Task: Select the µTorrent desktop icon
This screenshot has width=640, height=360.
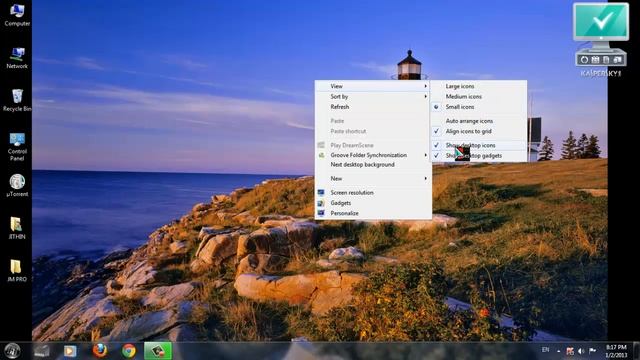Action: [17, 185]
